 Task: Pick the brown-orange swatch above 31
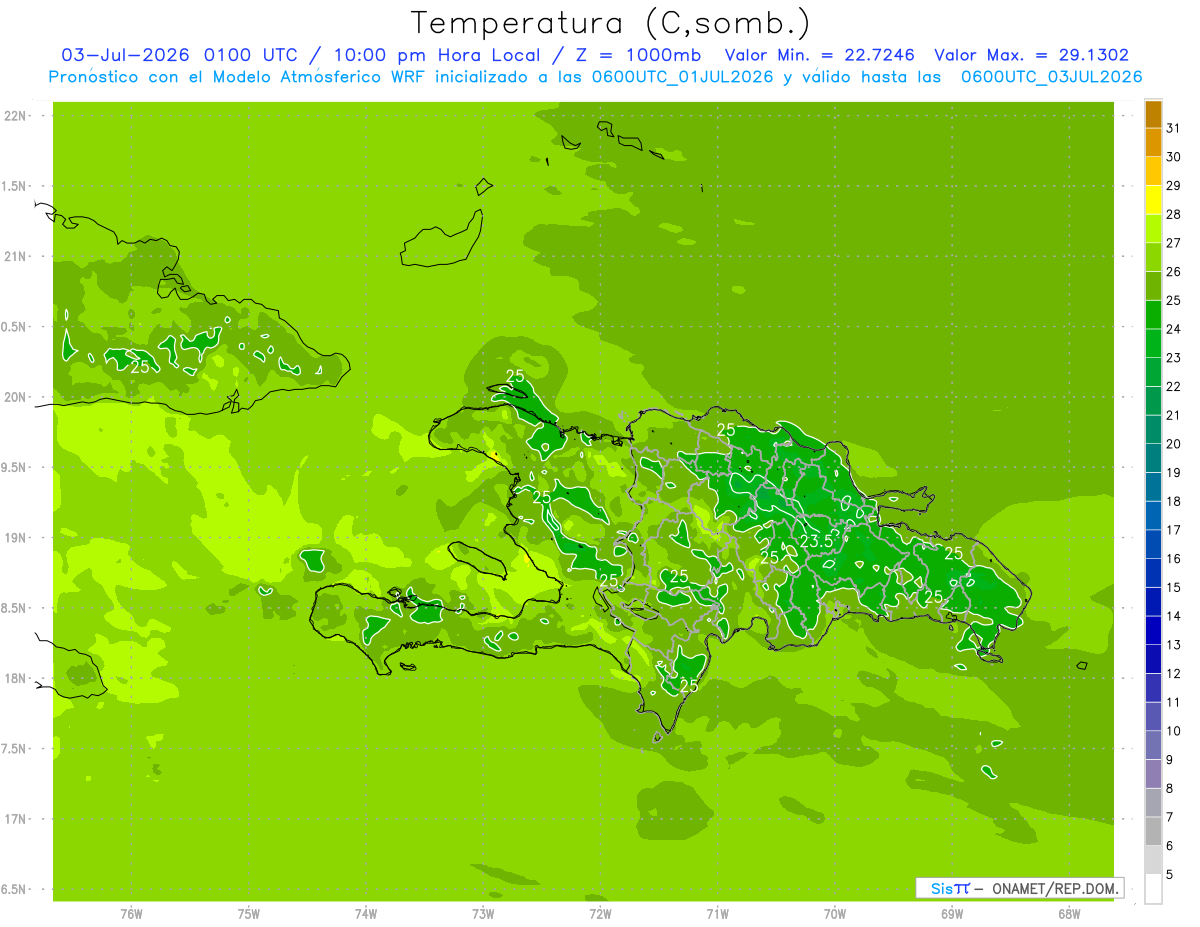coord(1153,114)
